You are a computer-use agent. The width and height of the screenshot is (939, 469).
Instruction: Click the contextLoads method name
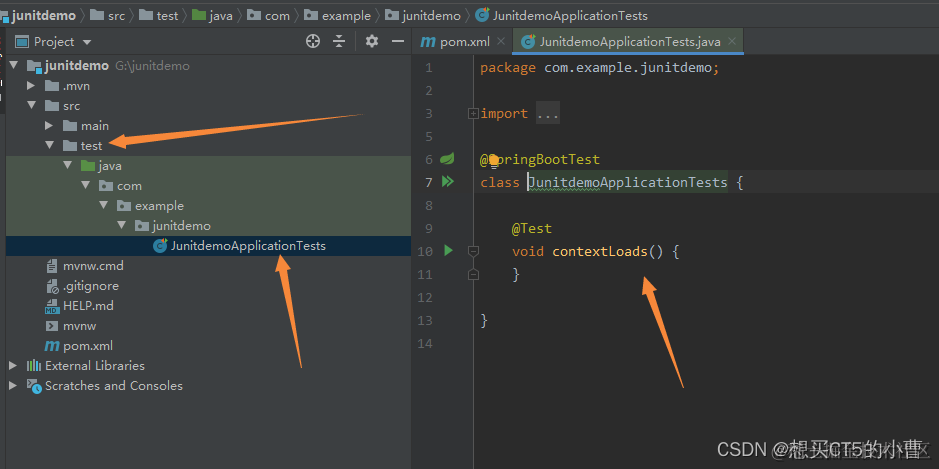(x=599, y=251)
